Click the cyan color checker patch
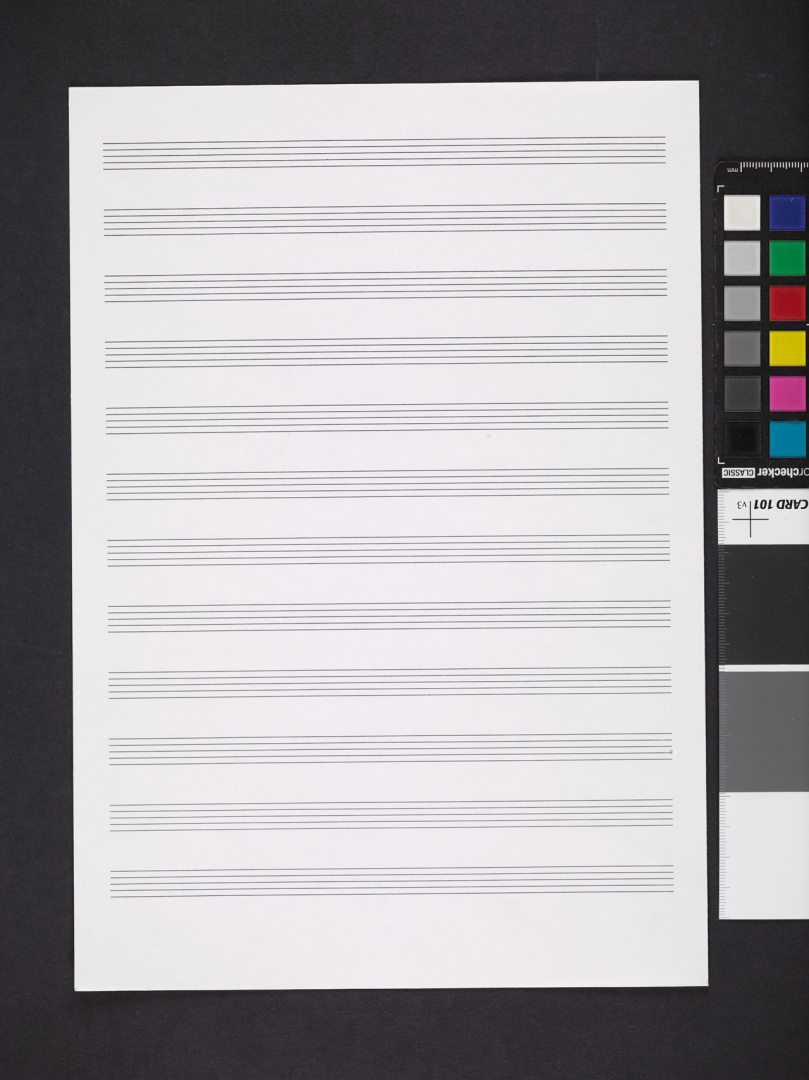This screenshot has height=1080, width=809. pyautogui.click(x=787, y=439)
